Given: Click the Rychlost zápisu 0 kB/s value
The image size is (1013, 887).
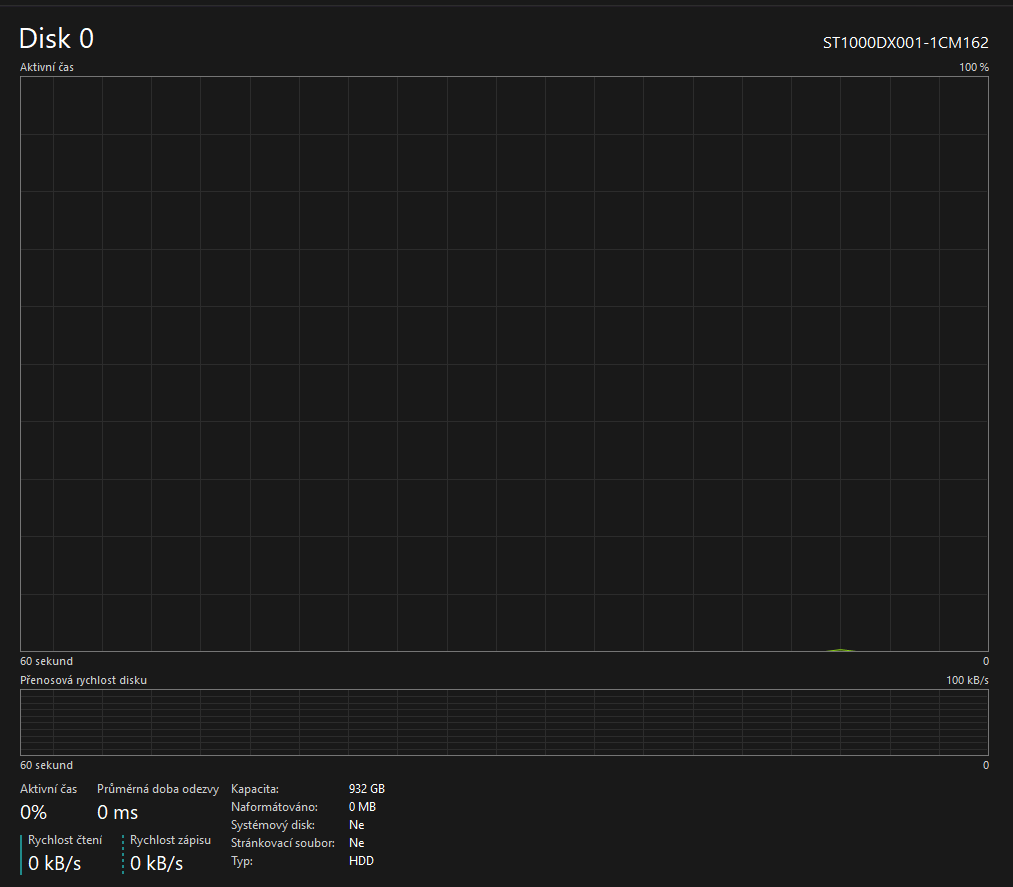Looking at the screenshot, I should click(x=156, y=863).
